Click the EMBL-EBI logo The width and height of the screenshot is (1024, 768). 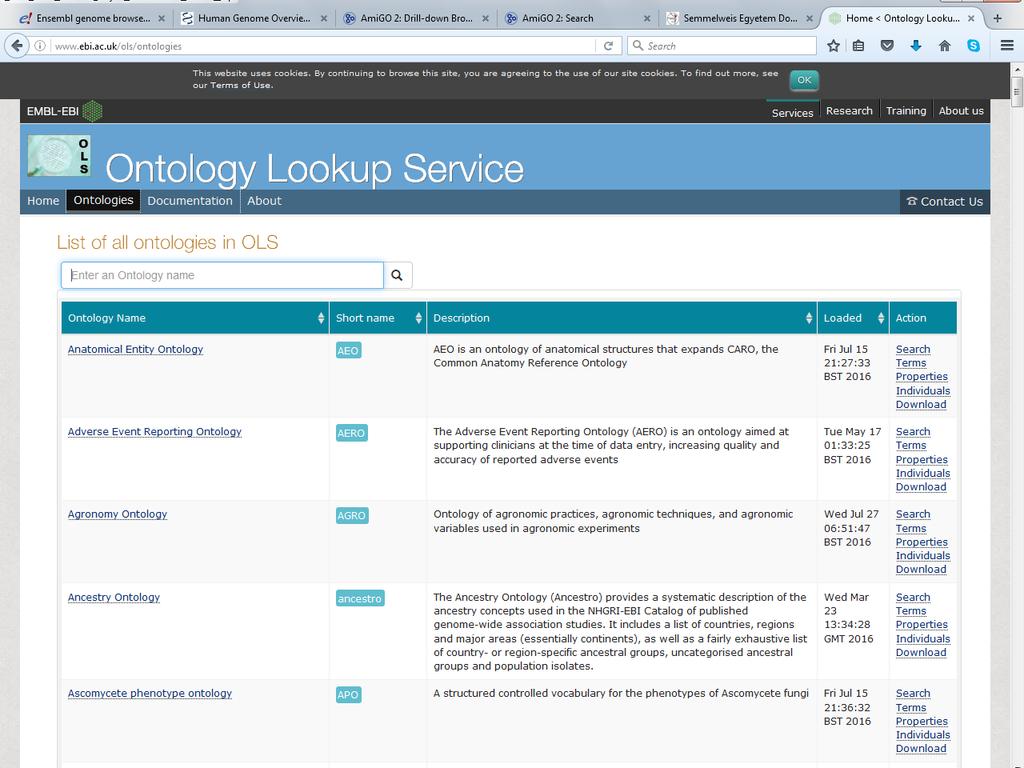point(64,111)
